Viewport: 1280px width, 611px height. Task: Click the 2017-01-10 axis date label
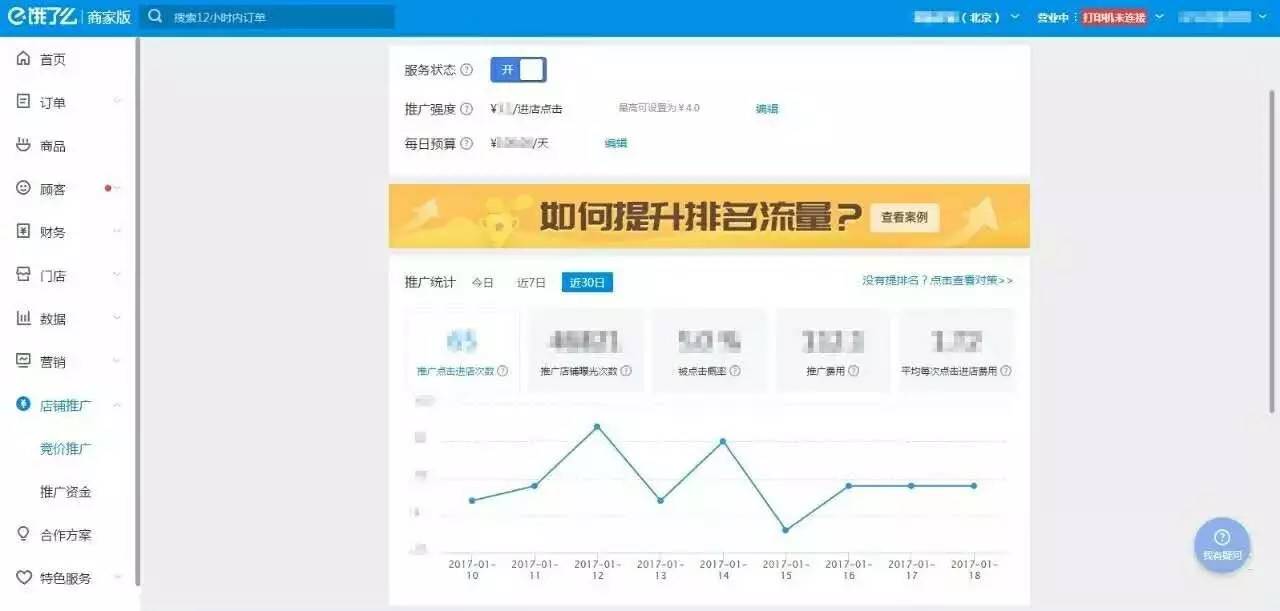[472, 570]
